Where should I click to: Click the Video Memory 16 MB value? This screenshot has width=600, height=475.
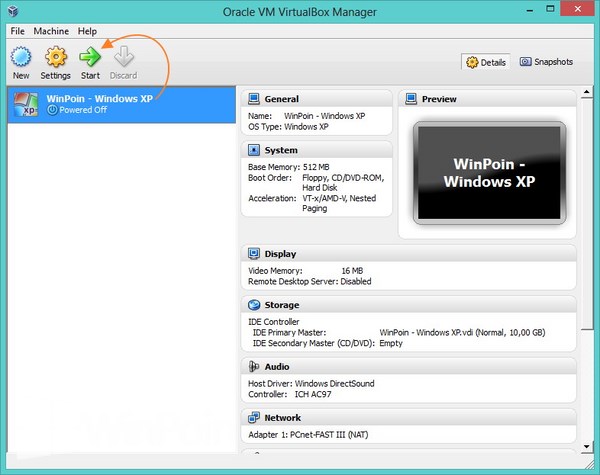point(352,271)
